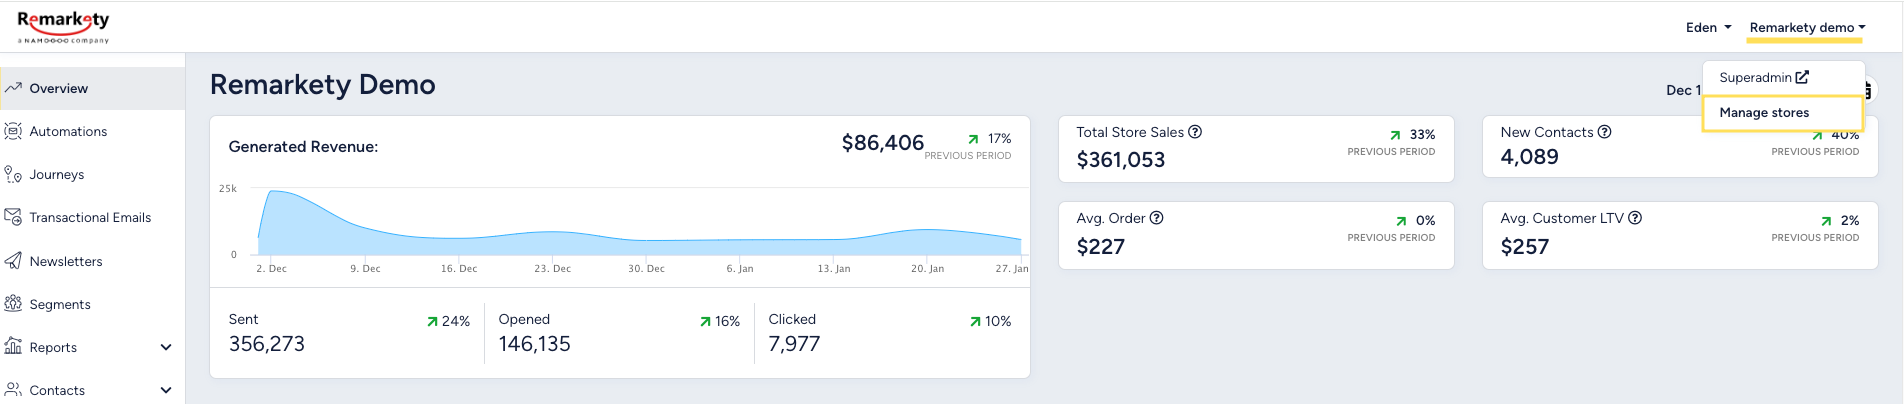
Task: Choose Superadmin in the dropdown menu
Action: click(1764, 77)
